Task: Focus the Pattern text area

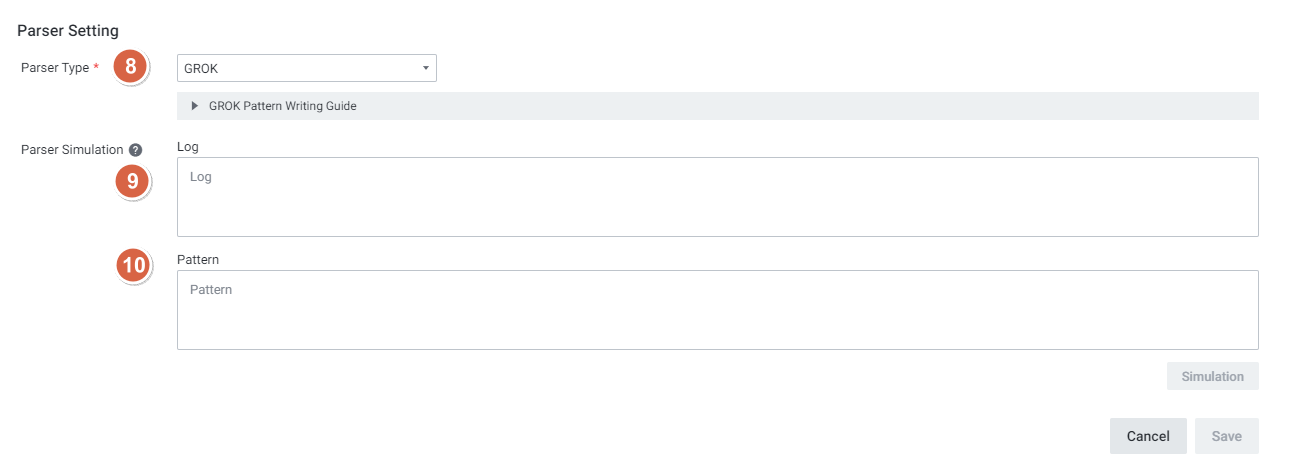Action: pyautogui.click(x=717, y=310)
